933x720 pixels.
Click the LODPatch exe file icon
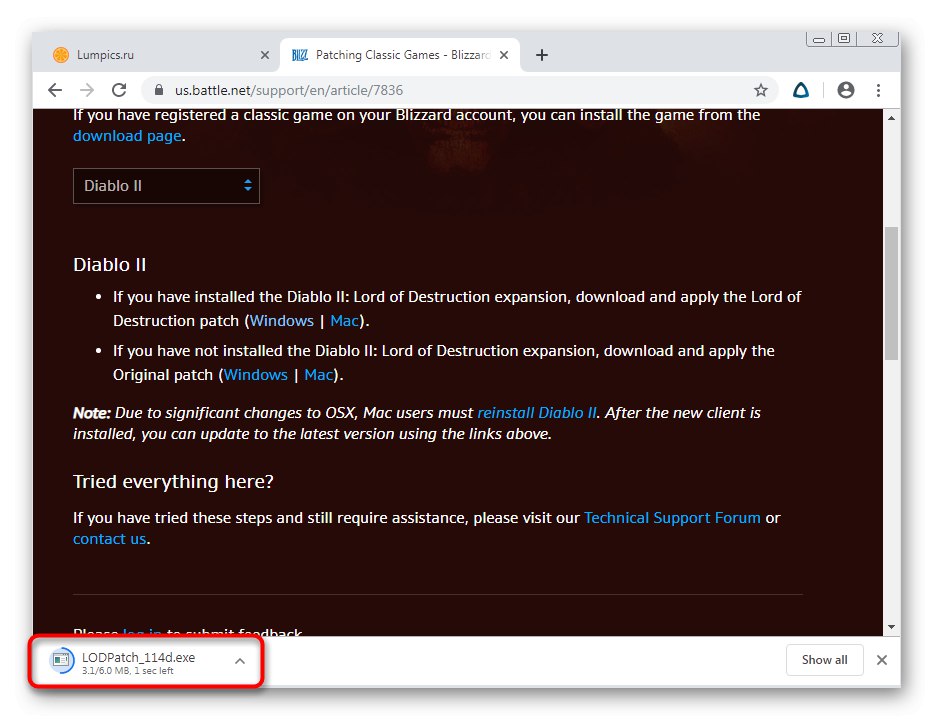point(61,660)
